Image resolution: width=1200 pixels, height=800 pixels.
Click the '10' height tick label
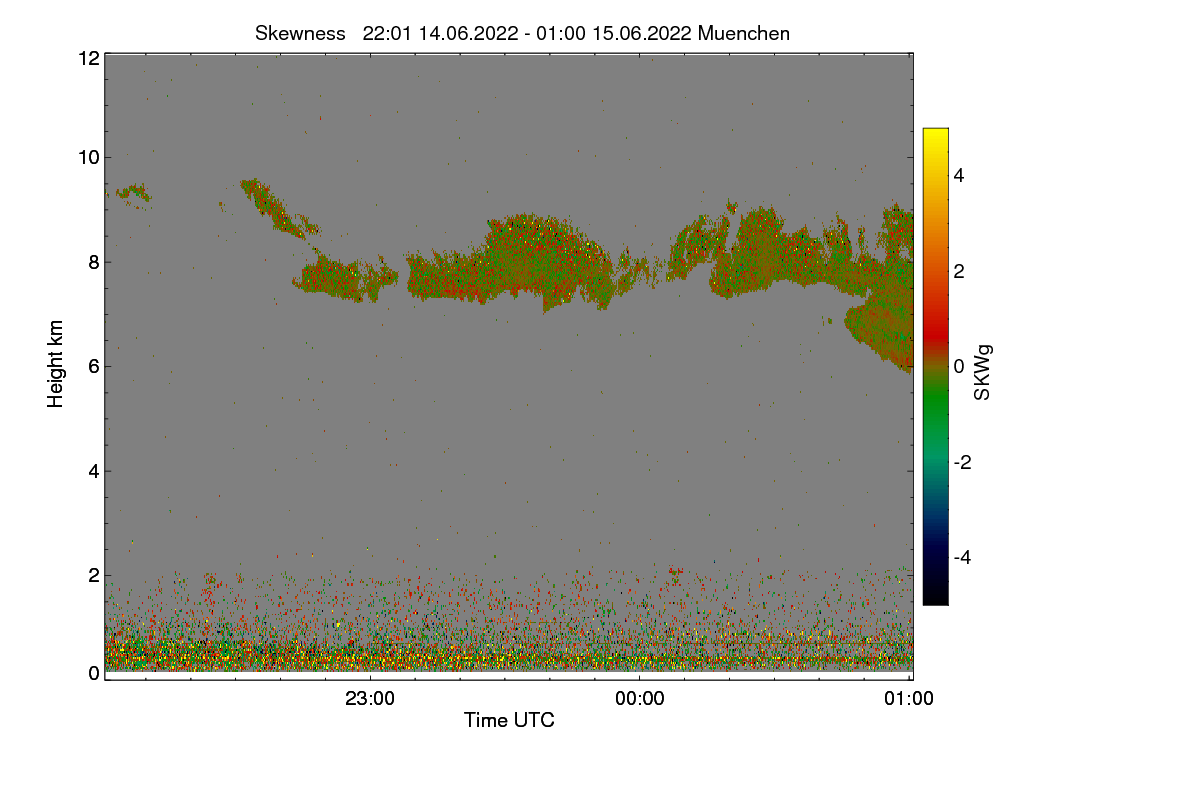[88, 156]
